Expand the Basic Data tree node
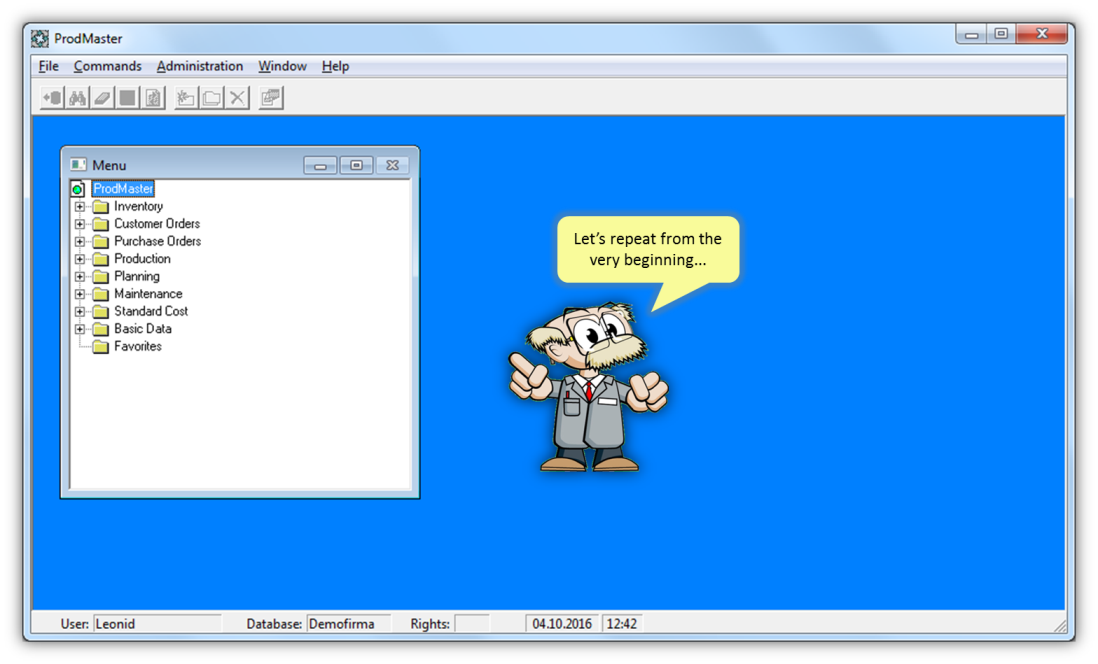1098x664 pixels. [x=80, y=329]
